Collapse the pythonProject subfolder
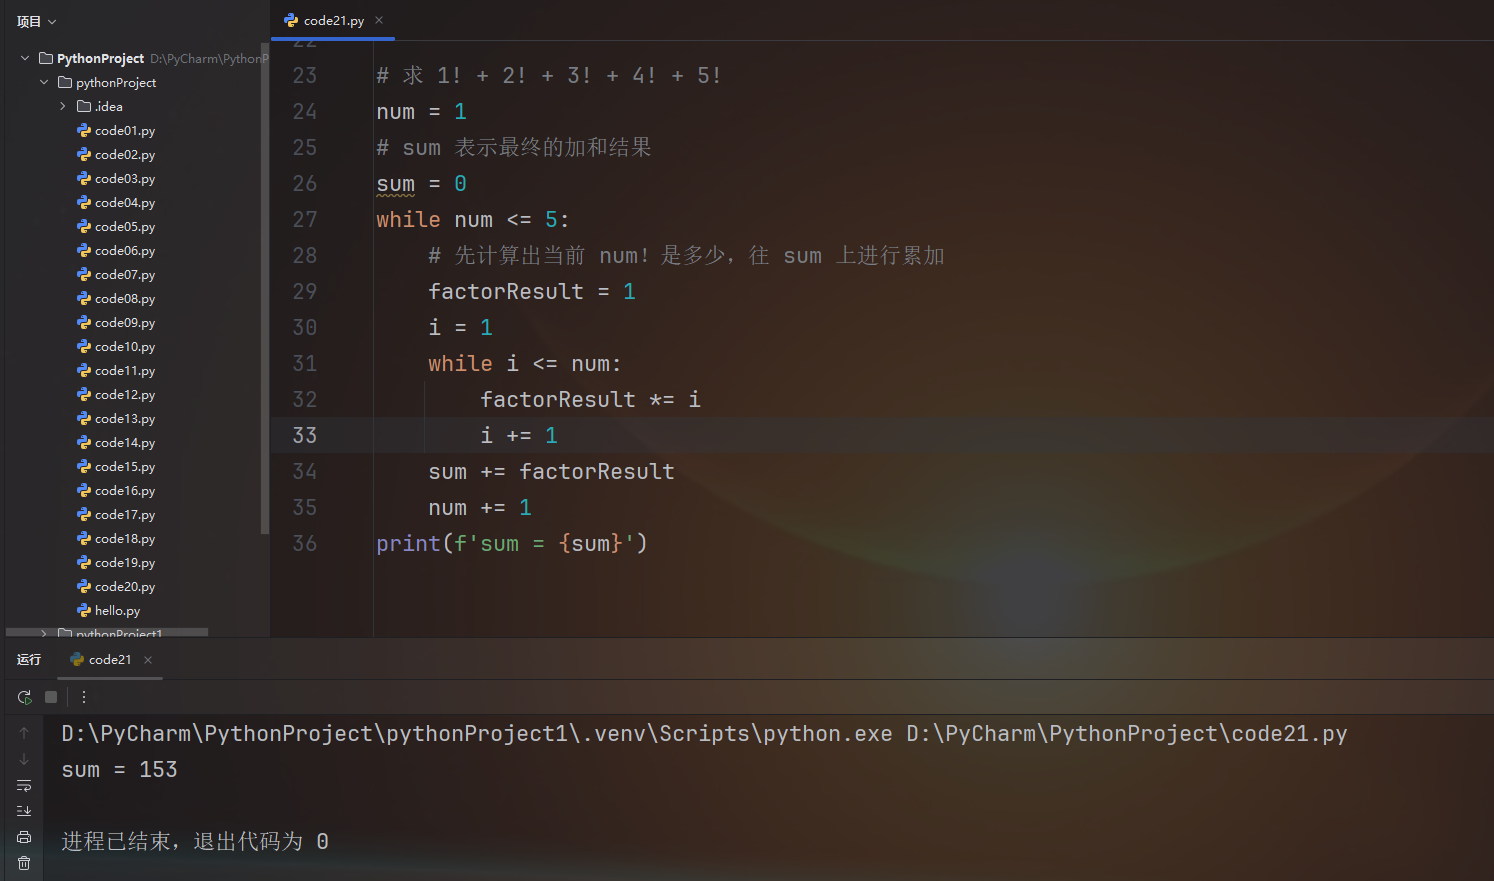 (44, 83)
